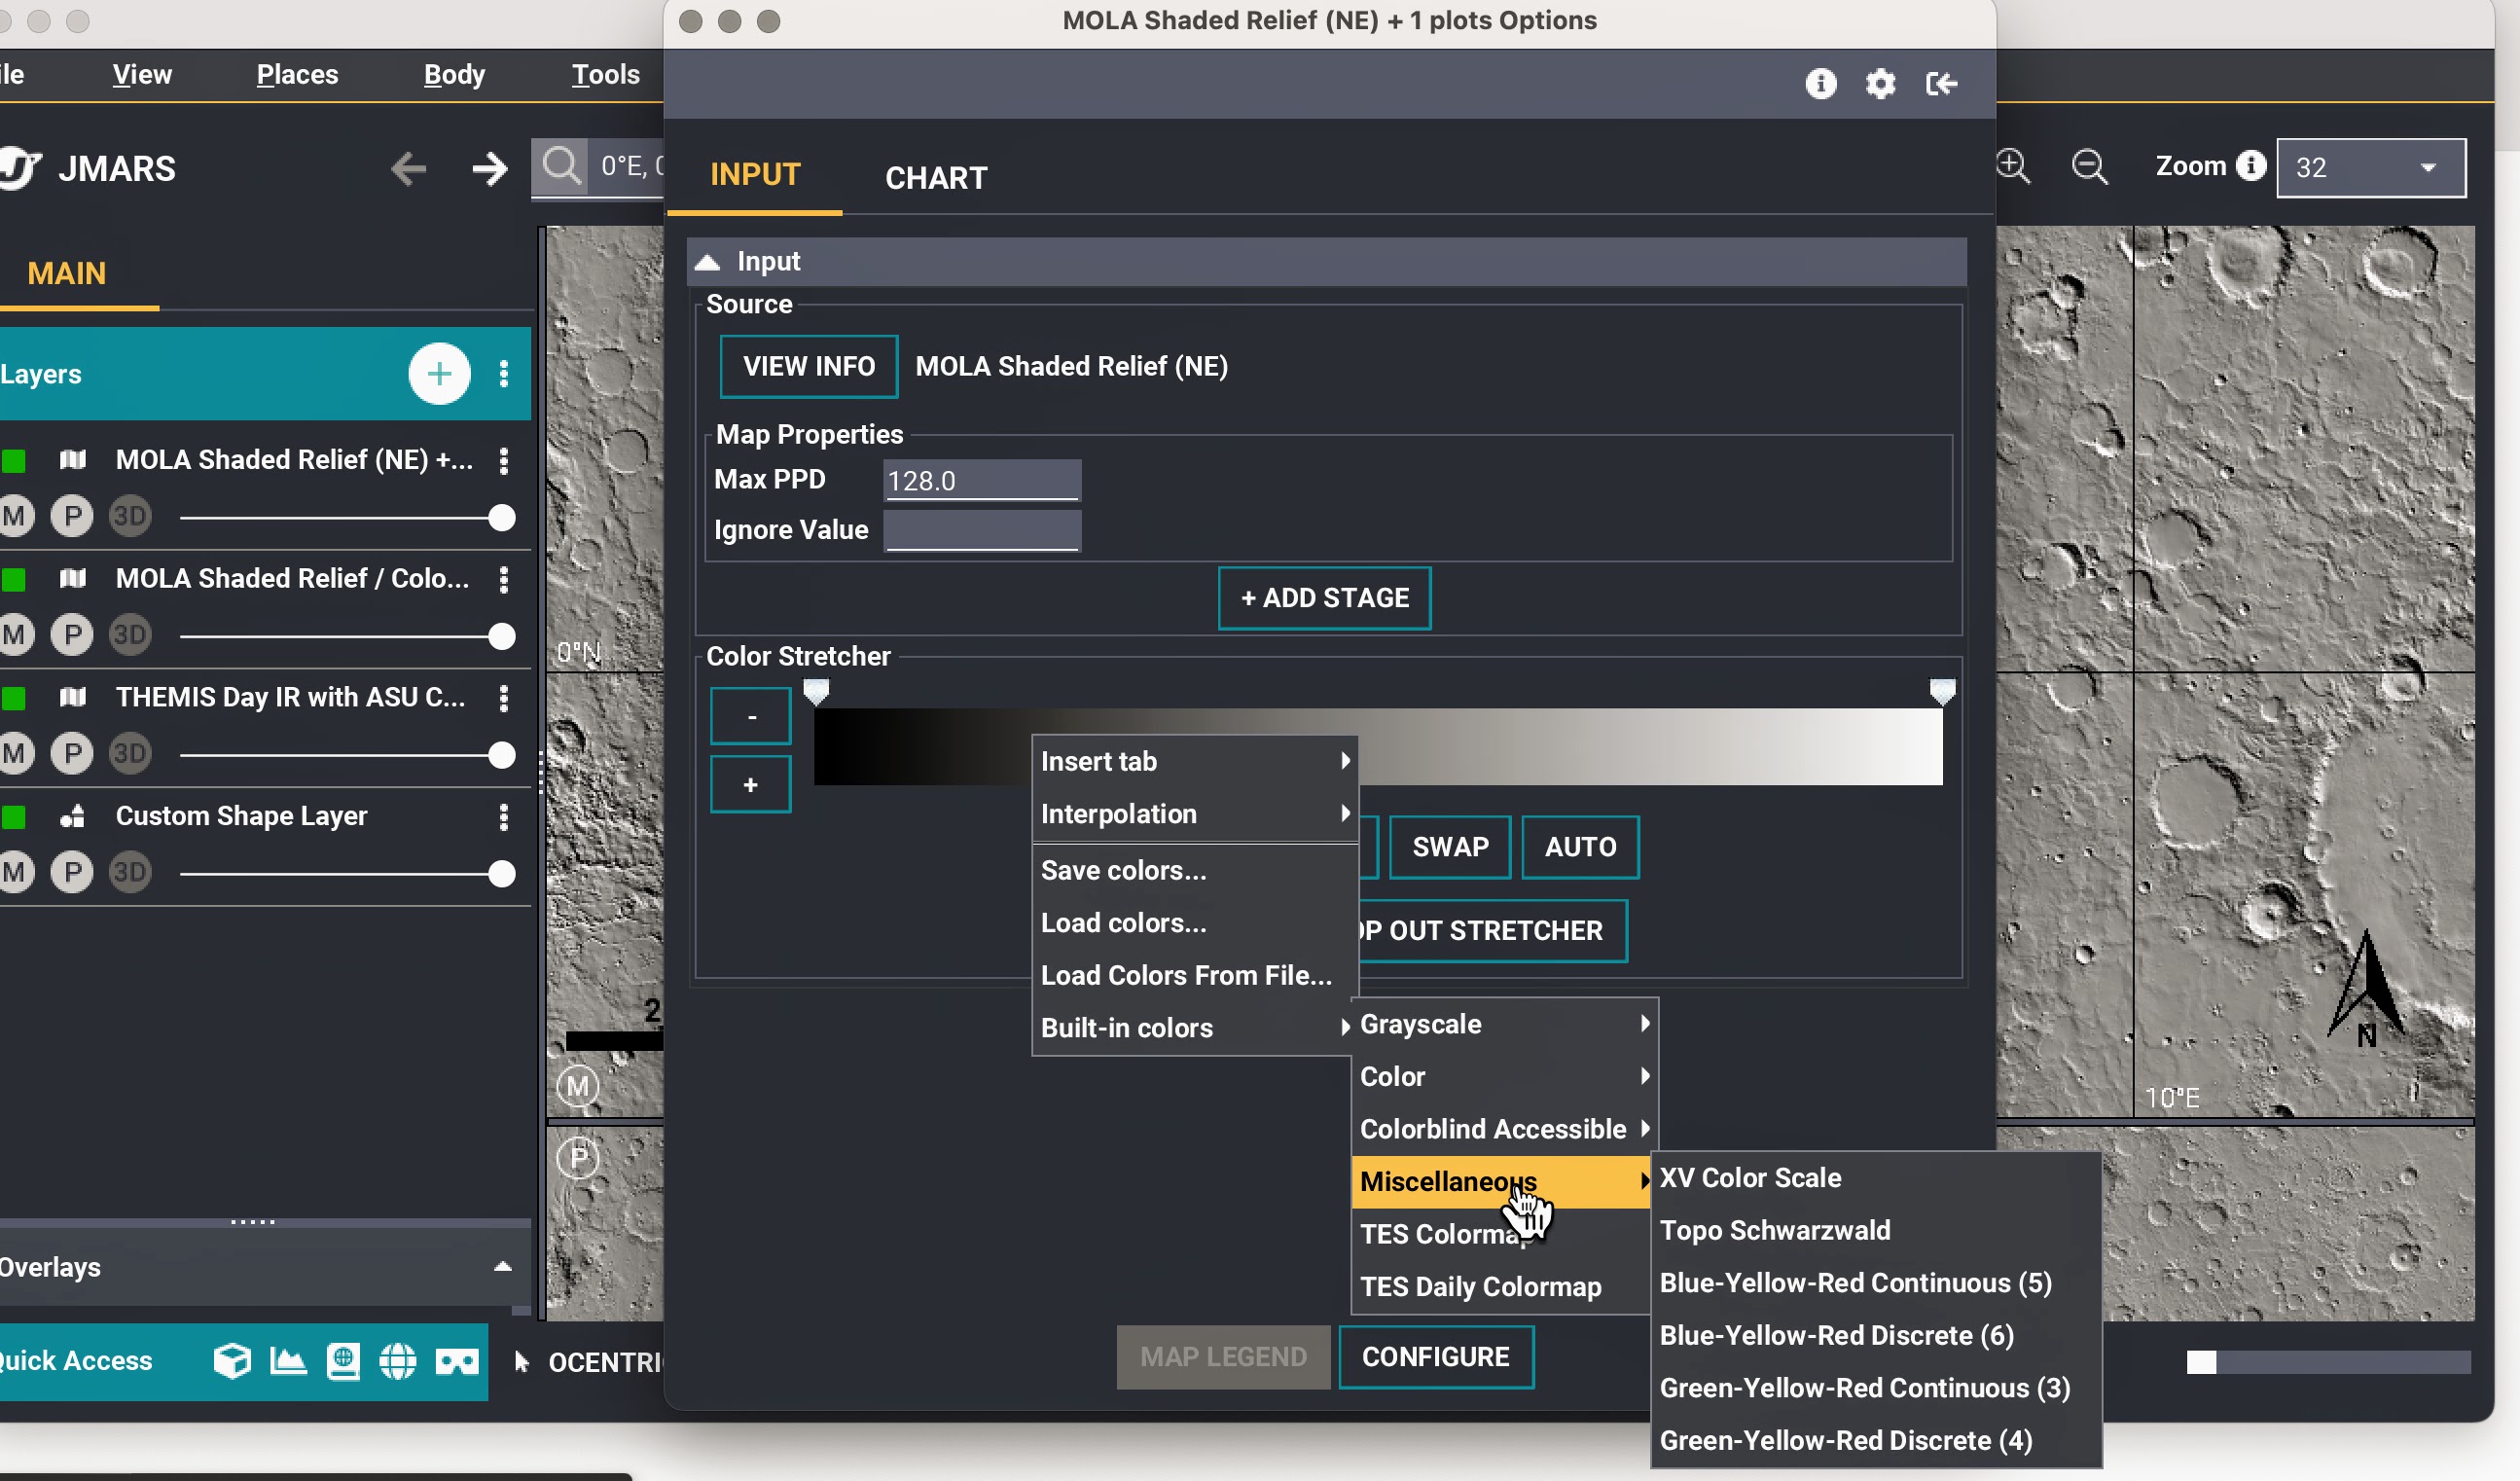Screen dimensions: 2520x1481
Task: Toggle 3D for THEMIS Day IR layer
Action: point(130,754)
